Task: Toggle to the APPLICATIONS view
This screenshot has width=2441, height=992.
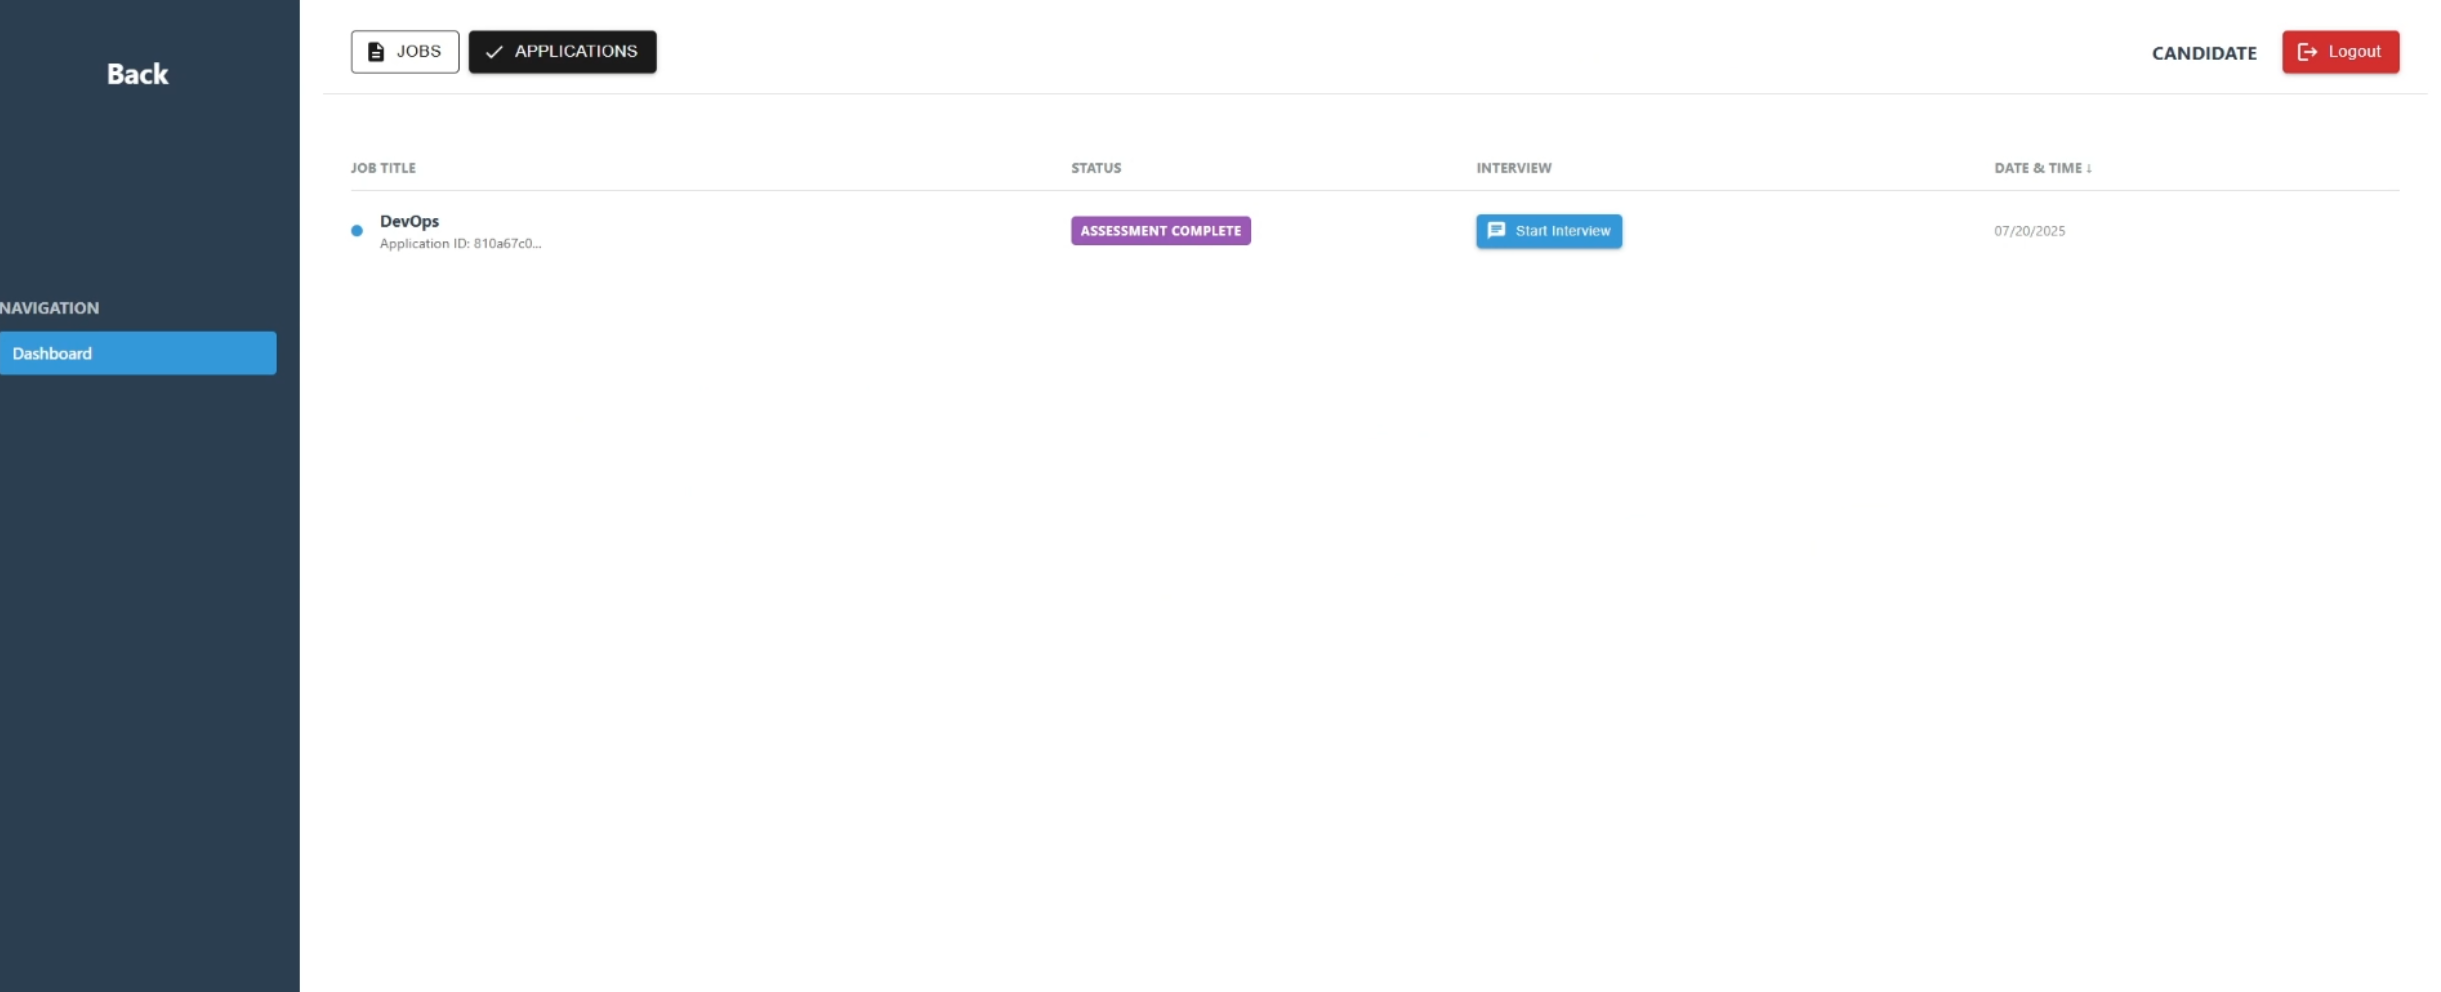Action: pyautogui.click(x=562, y=51)
